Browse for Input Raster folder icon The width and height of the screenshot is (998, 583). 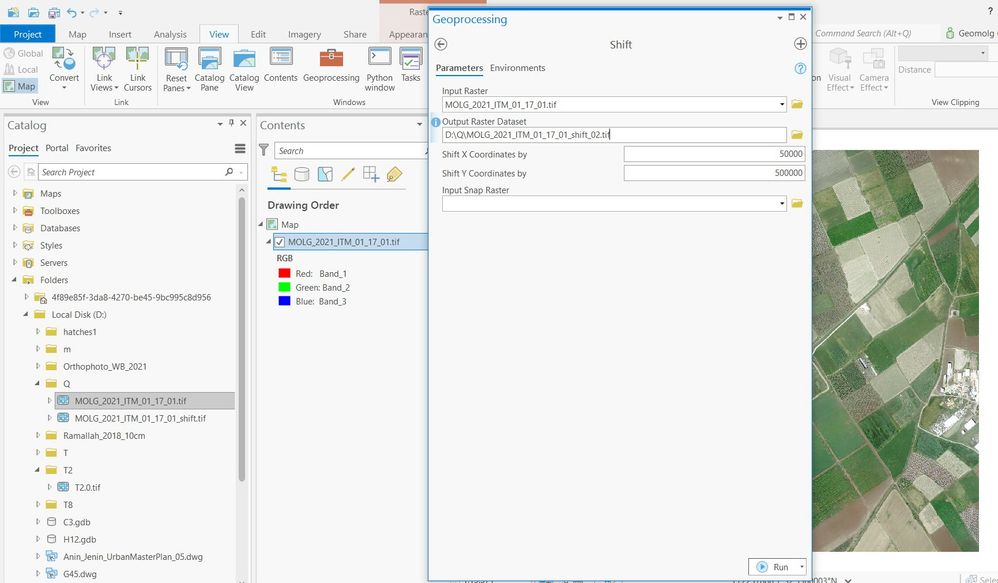tap(797, 104)
